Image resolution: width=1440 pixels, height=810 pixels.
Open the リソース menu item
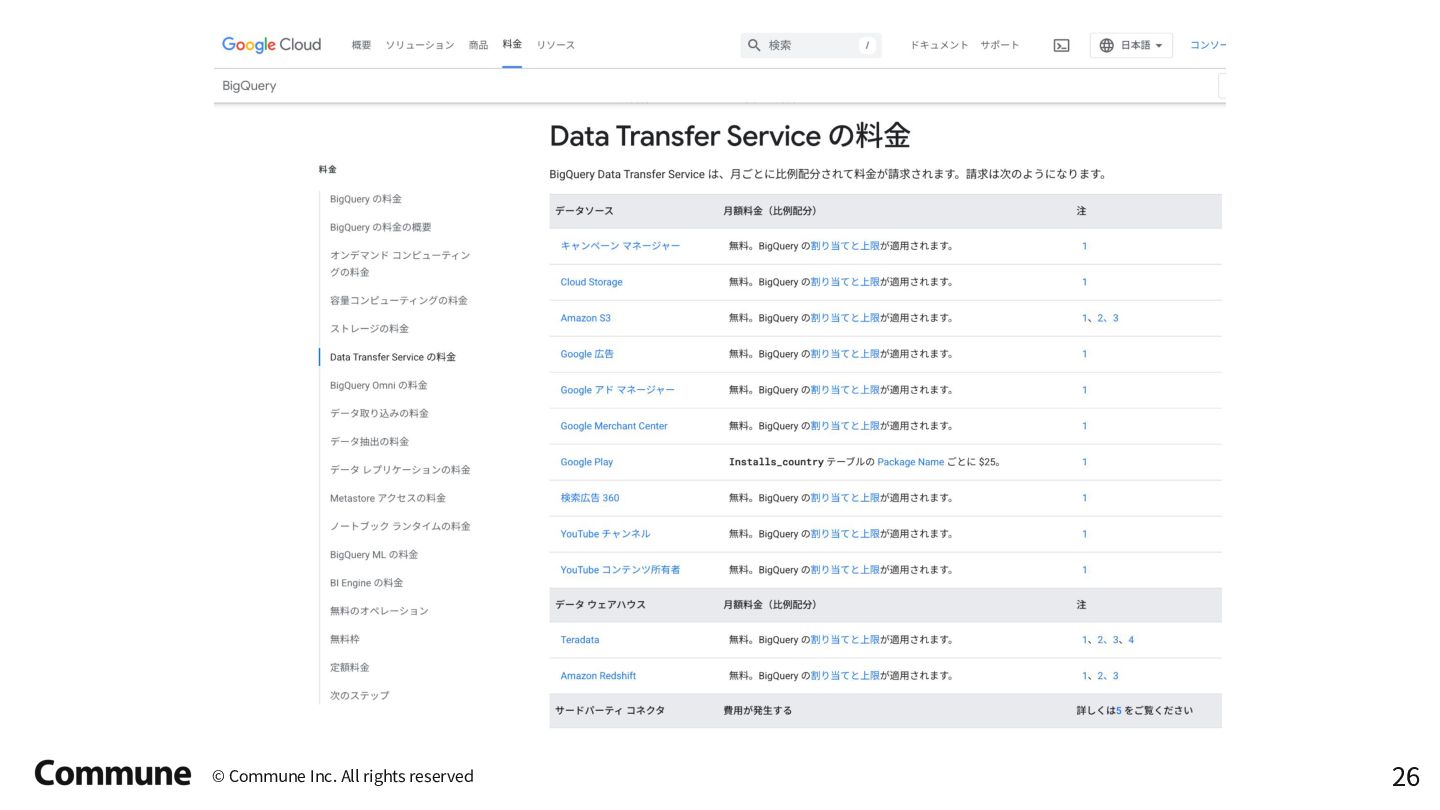pyautogui.click(x=555, y=45)
